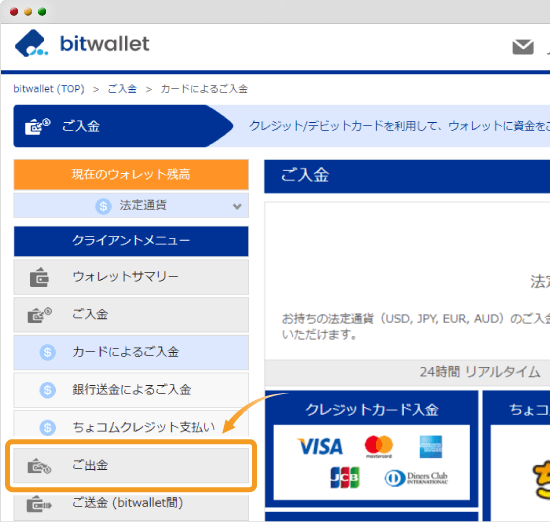The width and height of the screenshot is (550, 522).
Task: Click the クライアントメニュー header
Action: [x=131, y=241]
